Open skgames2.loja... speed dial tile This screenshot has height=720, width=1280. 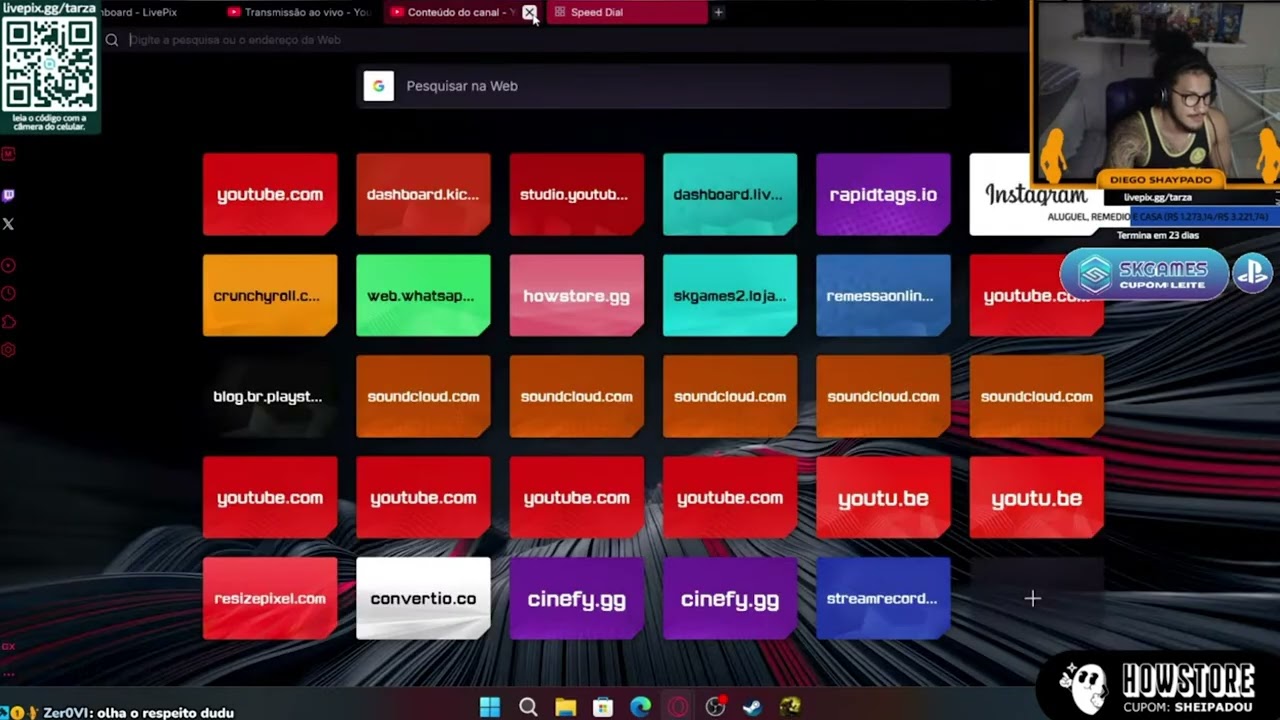(730, 295)
